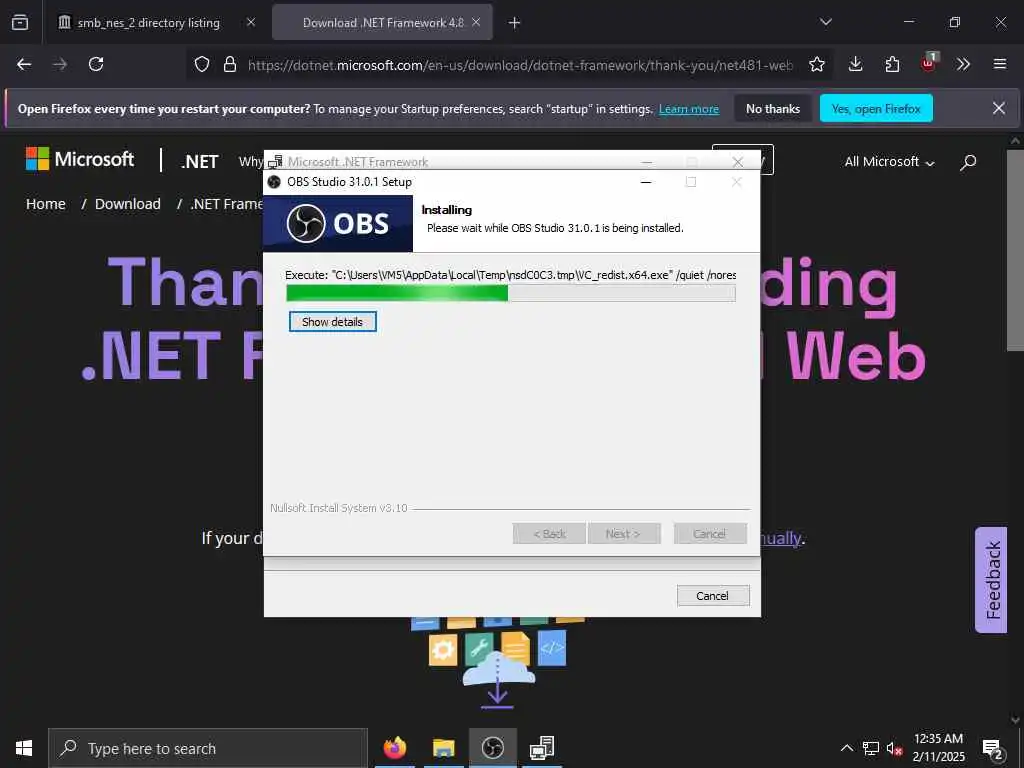This screenshot has height=768, width=1024.
Task: Open the vertical Feedback tab
Action: (x=991, y=580)
